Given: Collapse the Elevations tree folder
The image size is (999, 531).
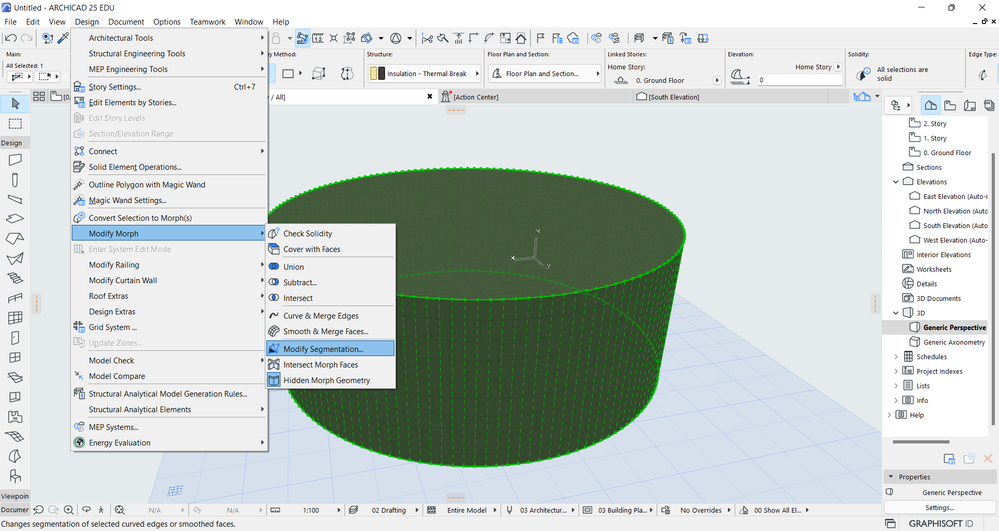Looking at the screenshot, I should [896, 182].
